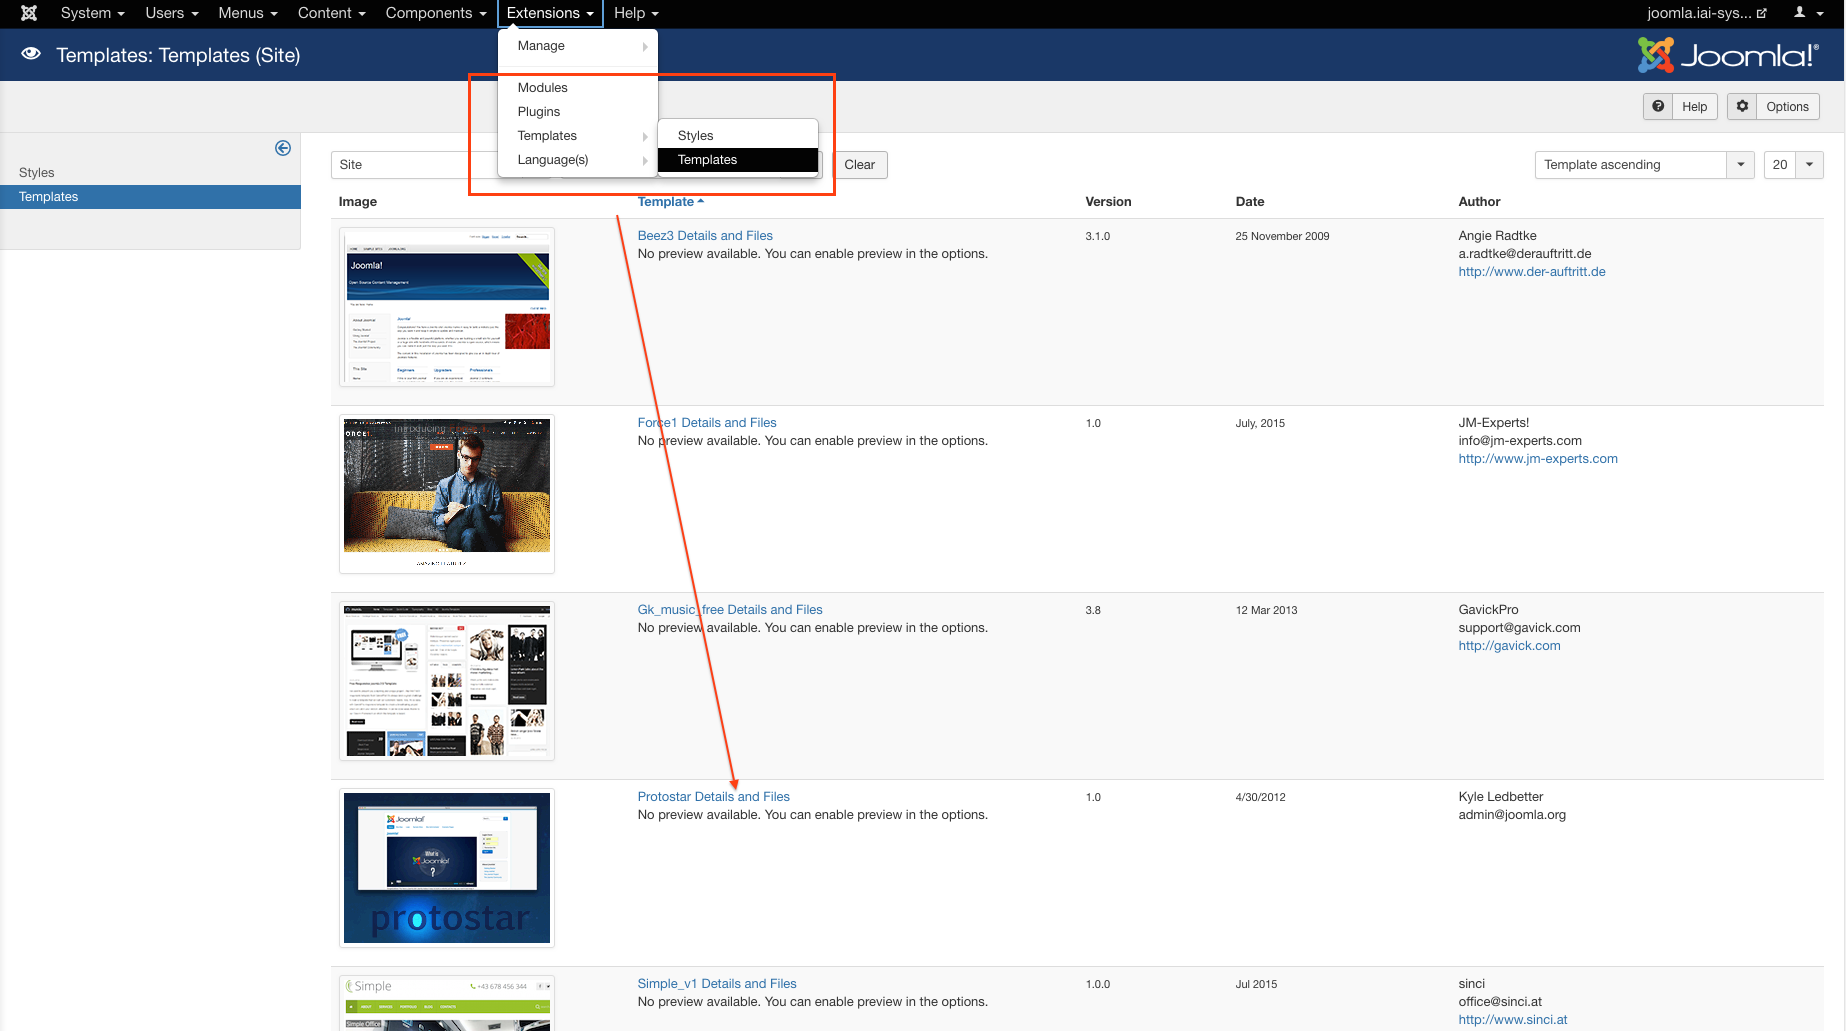Image resolution: width=1846 pixels, height=1031 pixels.
Task: Expand the Templates submenu entry
Action: click(x=578, y=136)
